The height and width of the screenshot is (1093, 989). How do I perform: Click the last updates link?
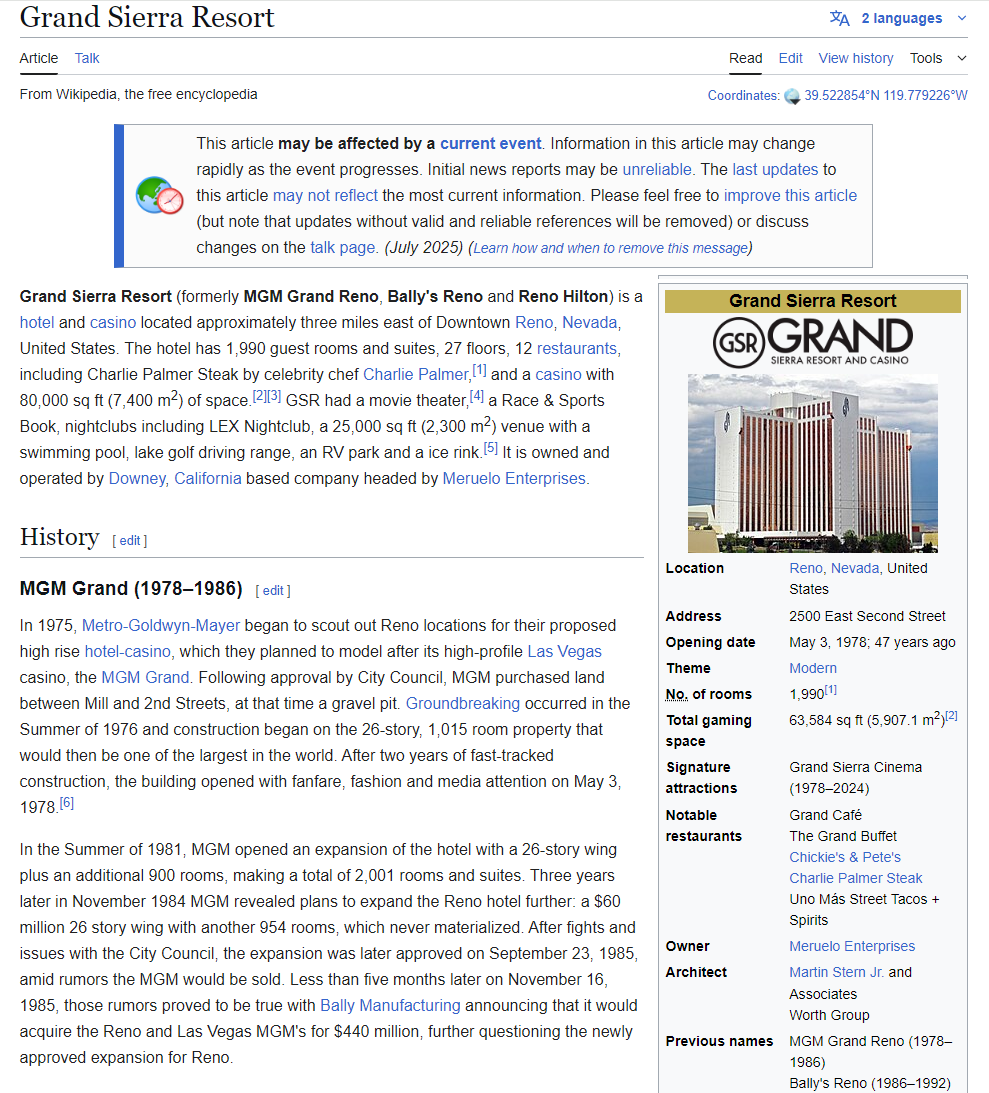[775, 169]
